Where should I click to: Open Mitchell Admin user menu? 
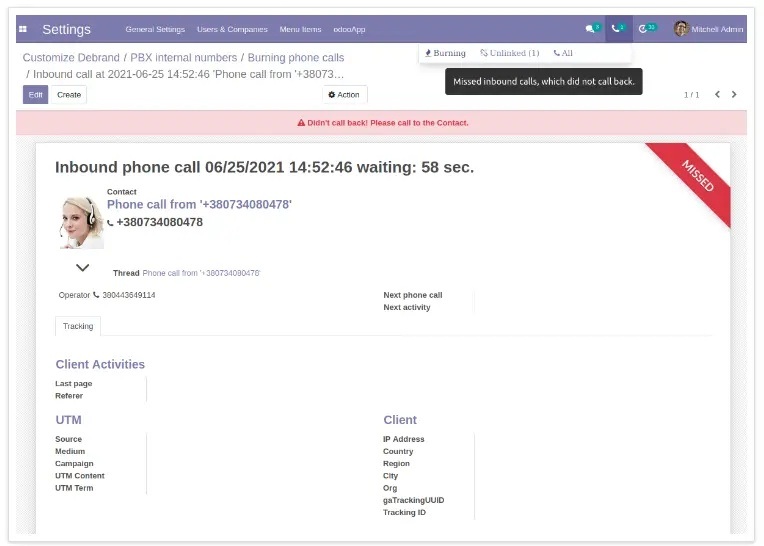708,29
